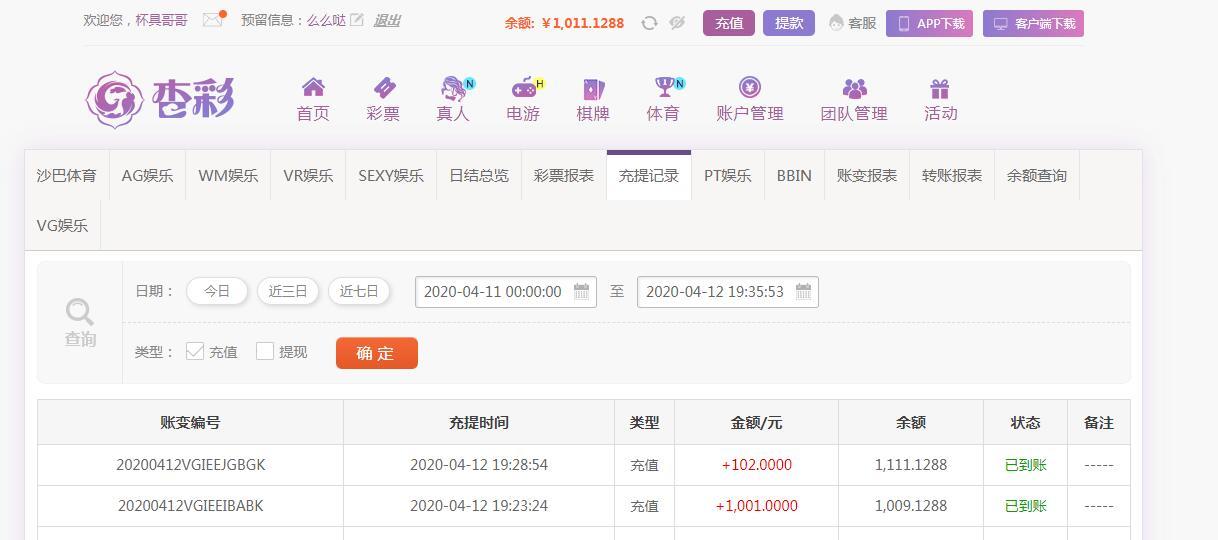The height and width of the screenshot is (540, 1218).
Task: Select the 沙巴体育 tab
Action: [x=67, y=175]
